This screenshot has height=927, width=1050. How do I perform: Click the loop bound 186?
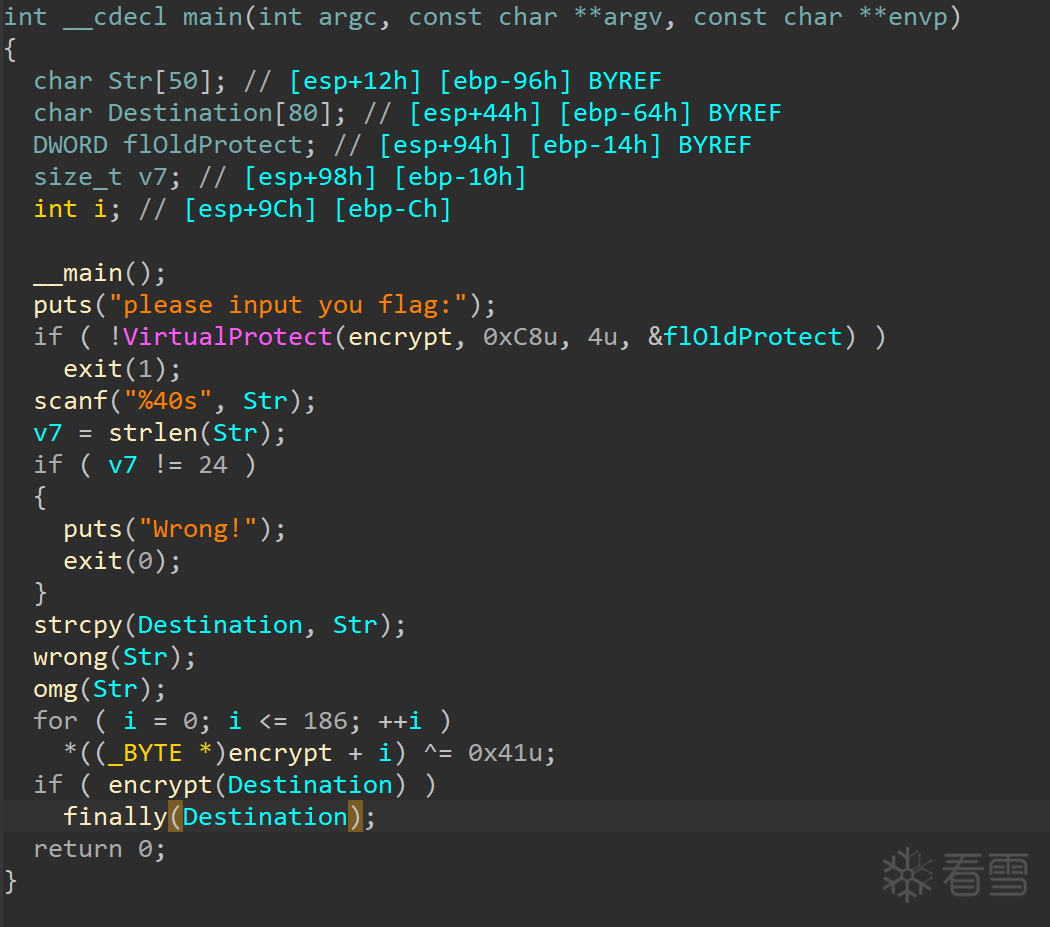[x=325, y=720]
